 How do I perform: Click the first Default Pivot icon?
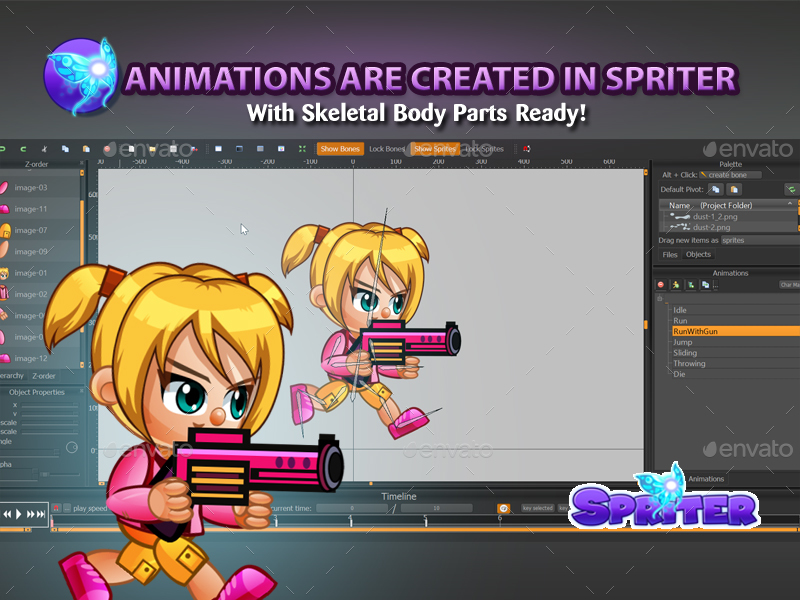click(716, 189)
